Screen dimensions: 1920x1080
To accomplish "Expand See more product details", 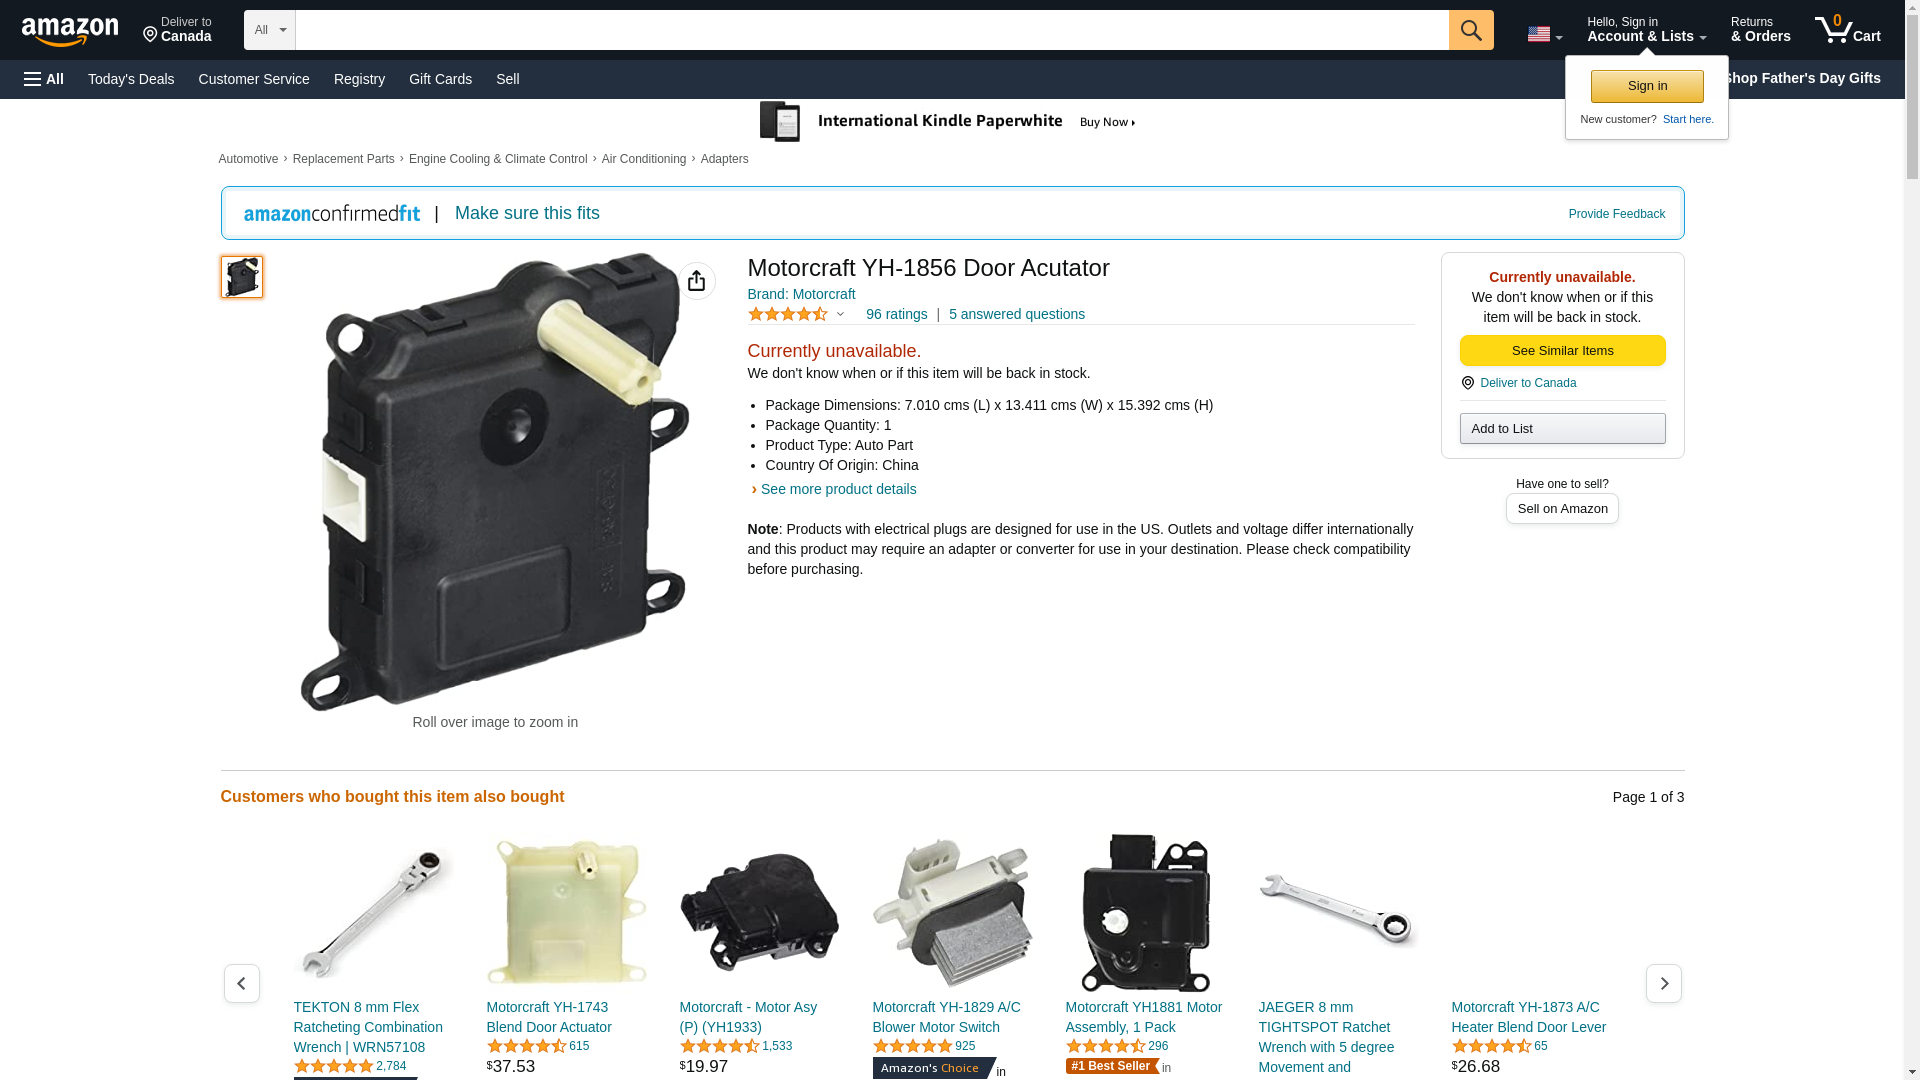I will coord(838,489).
